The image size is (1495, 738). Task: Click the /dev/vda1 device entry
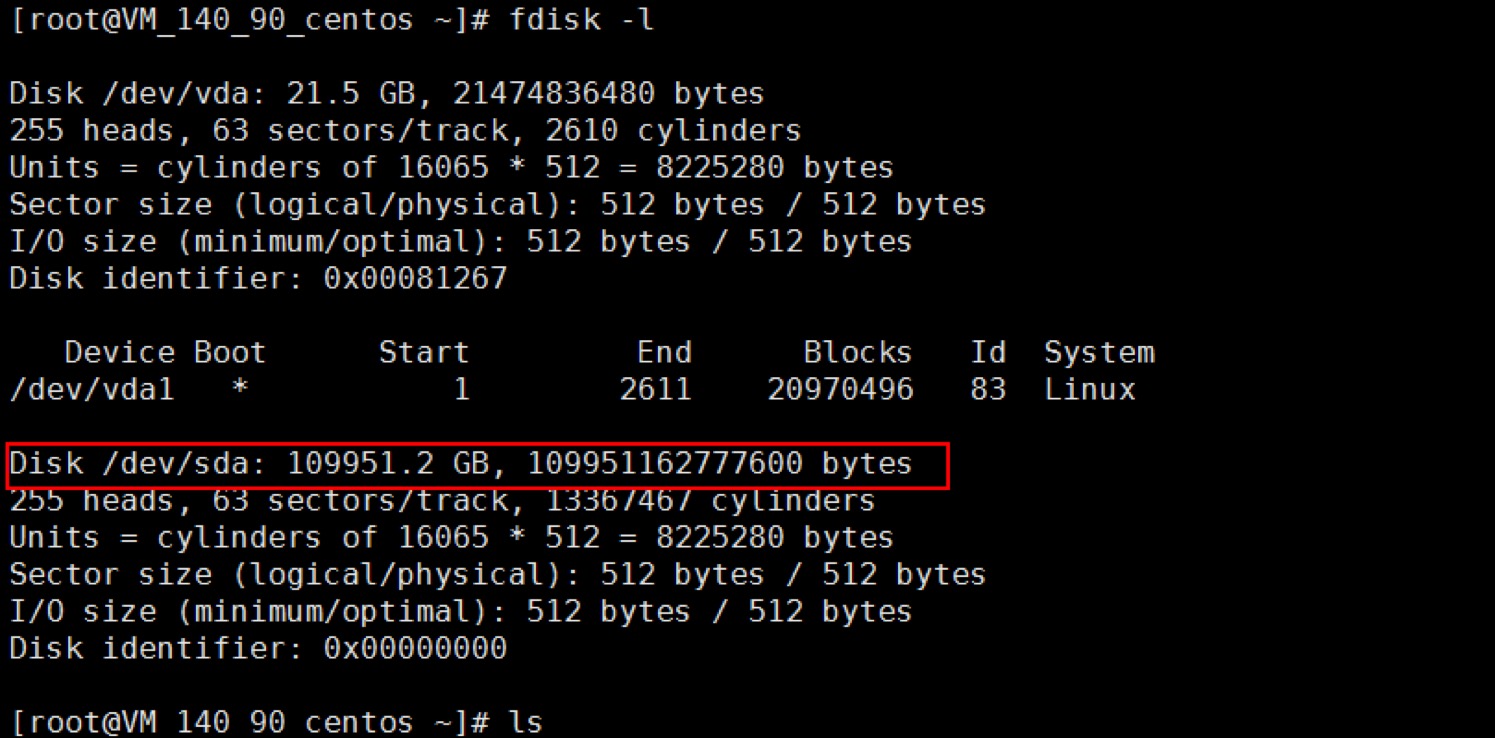tap(92, 389)
